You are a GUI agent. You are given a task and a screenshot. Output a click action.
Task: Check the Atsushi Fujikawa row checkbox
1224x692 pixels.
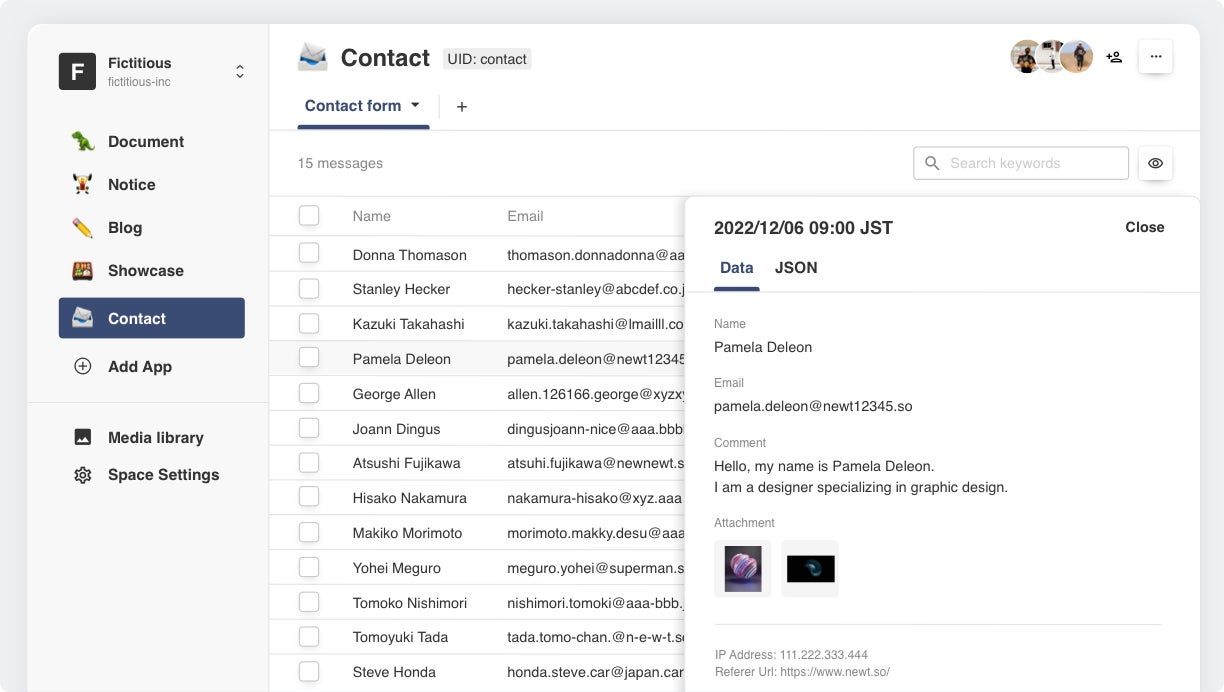click(309, 462)
